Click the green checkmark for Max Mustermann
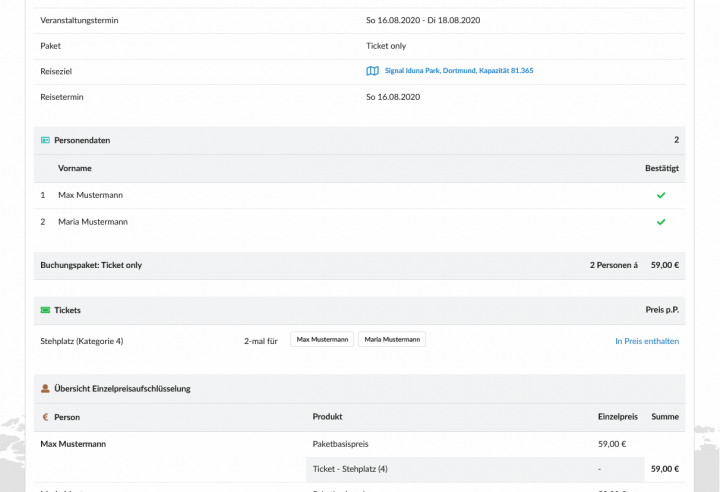This screenshot has height=492, width=720. tap(660, 195)
